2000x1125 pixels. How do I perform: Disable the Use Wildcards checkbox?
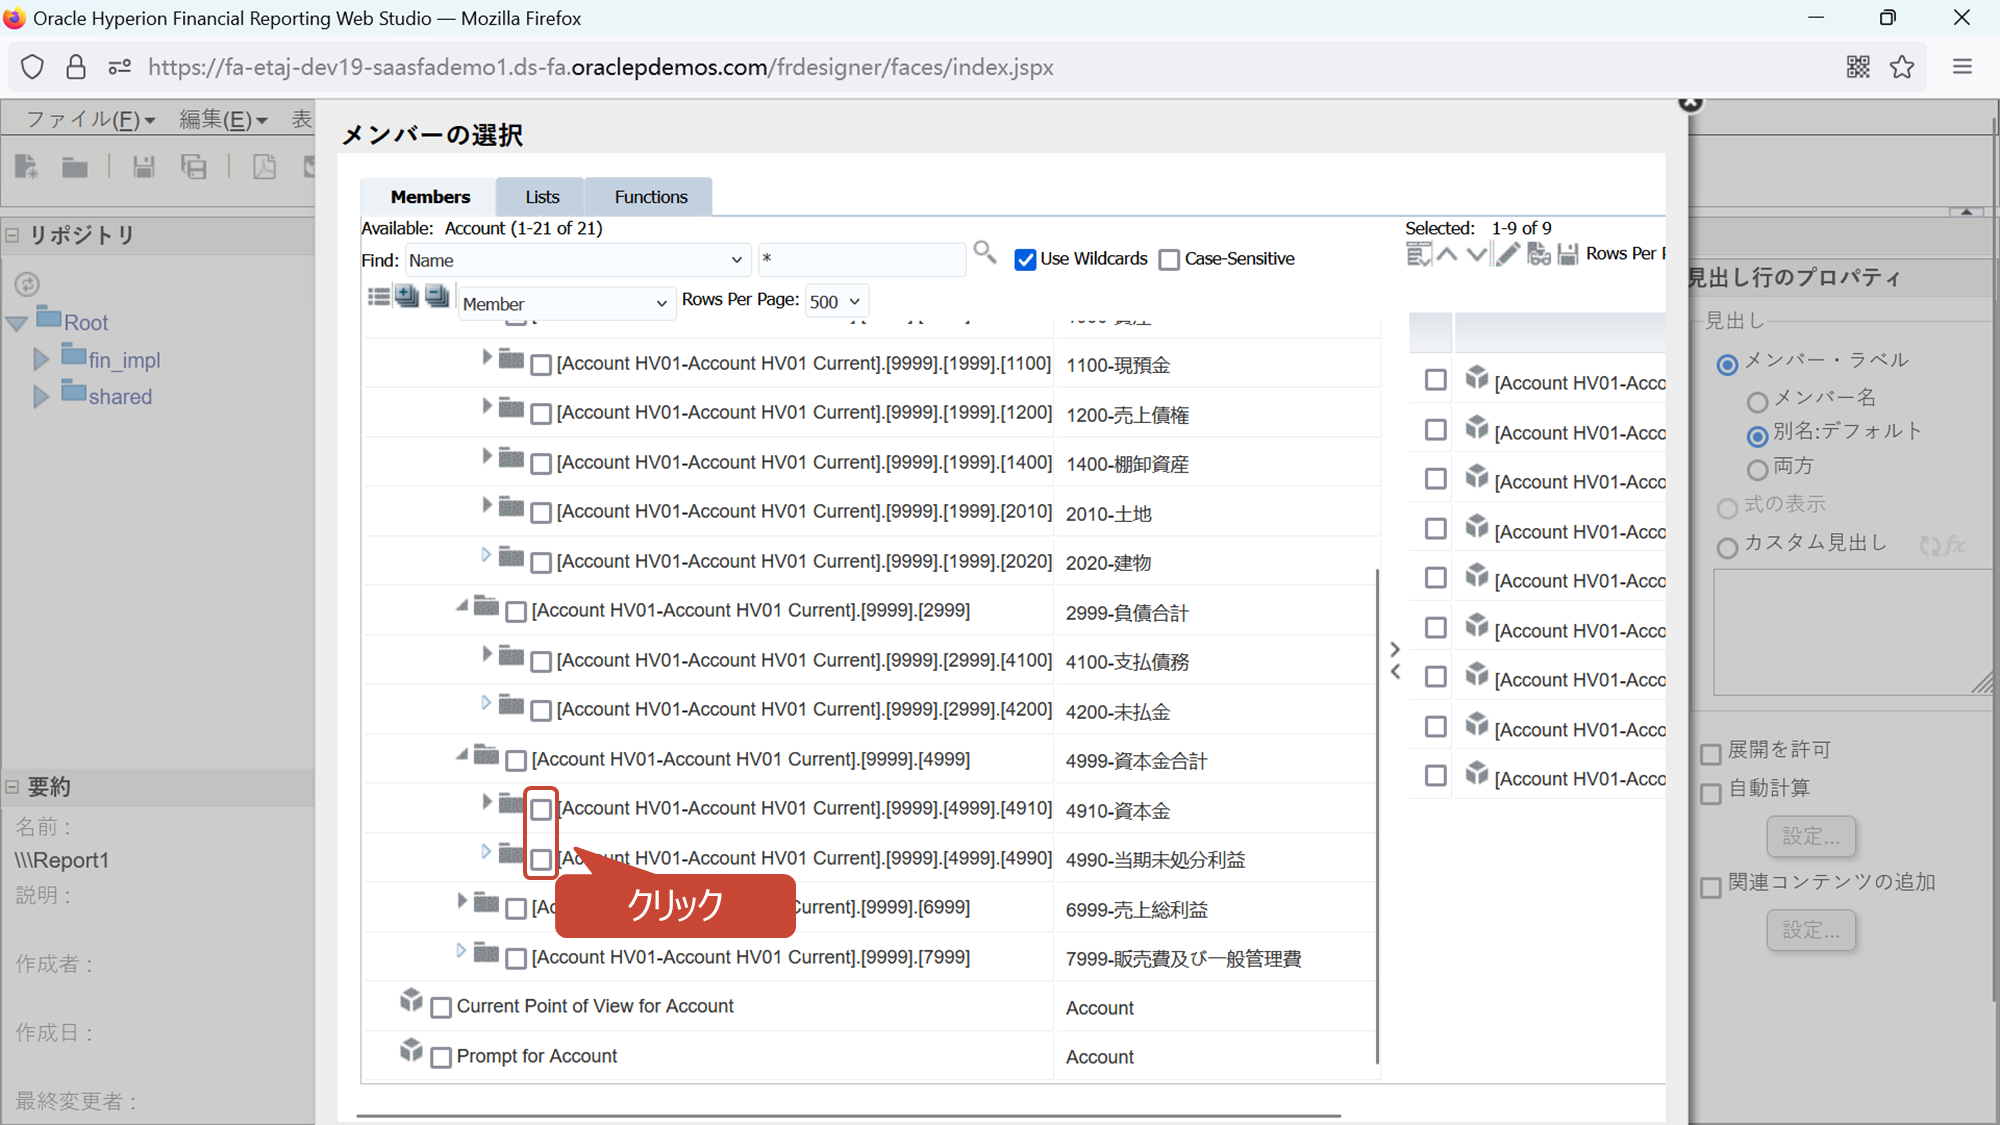coord(1025,260)
